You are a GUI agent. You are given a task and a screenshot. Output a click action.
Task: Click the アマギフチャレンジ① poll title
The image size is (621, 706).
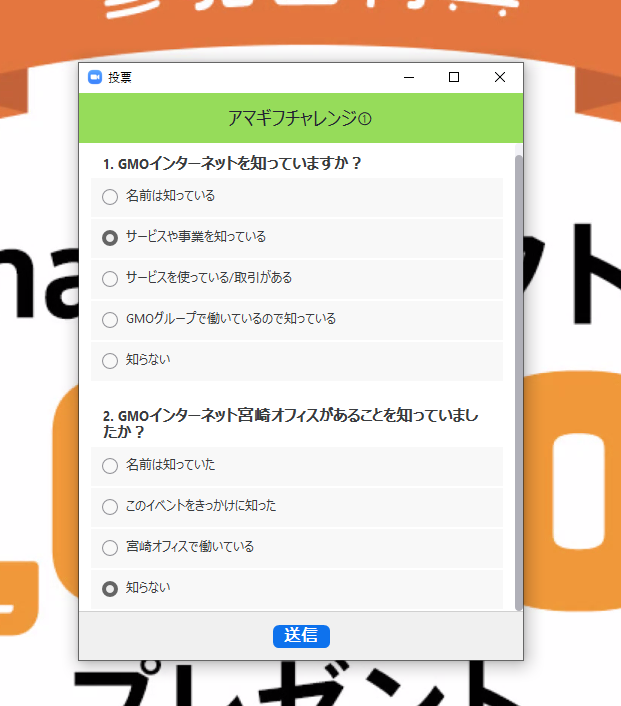tap(300, 118)
